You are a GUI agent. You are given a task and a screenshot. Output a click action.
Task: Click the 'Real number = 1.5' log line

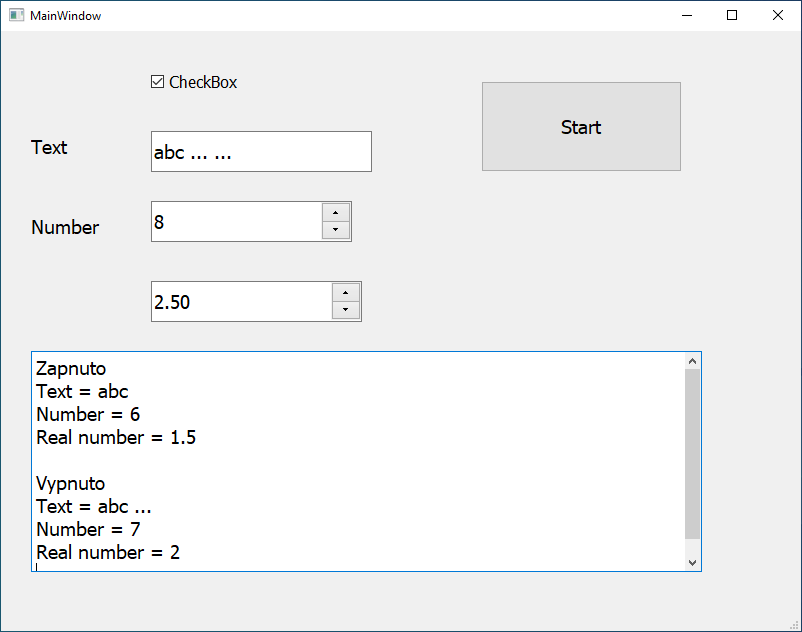116,438
